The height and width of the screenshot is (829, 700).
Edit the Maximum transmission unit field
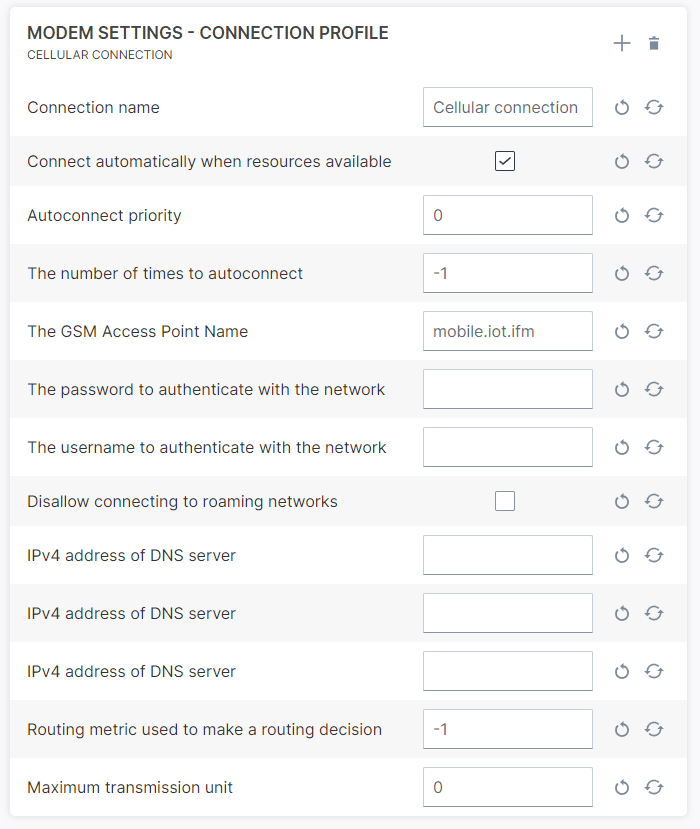pyautogui.click(x=508, y=787)
